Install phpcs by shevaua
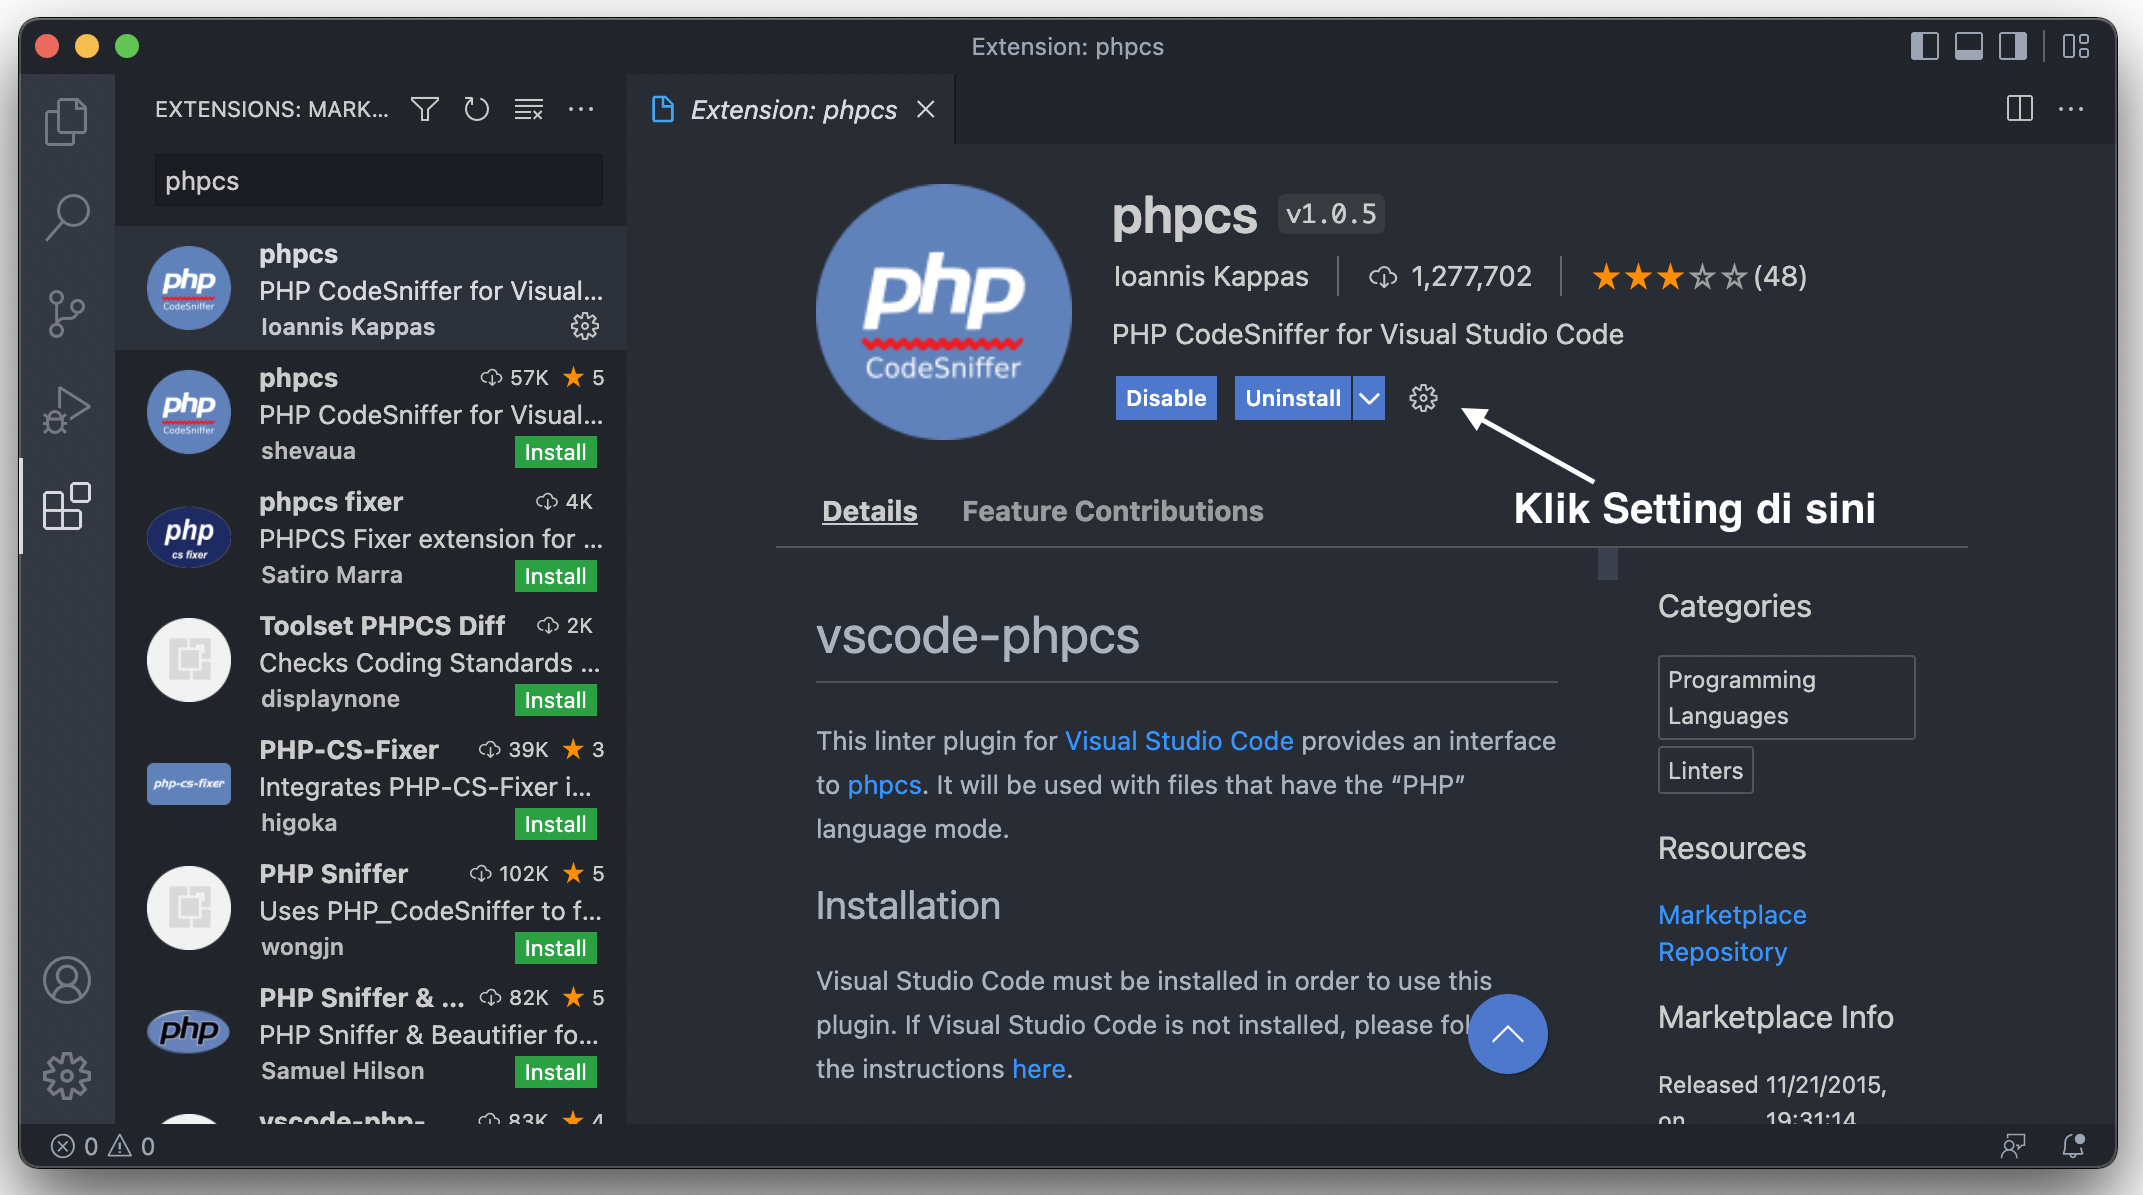Screen dimensions: 2143x1195 (x=556, y=452)
